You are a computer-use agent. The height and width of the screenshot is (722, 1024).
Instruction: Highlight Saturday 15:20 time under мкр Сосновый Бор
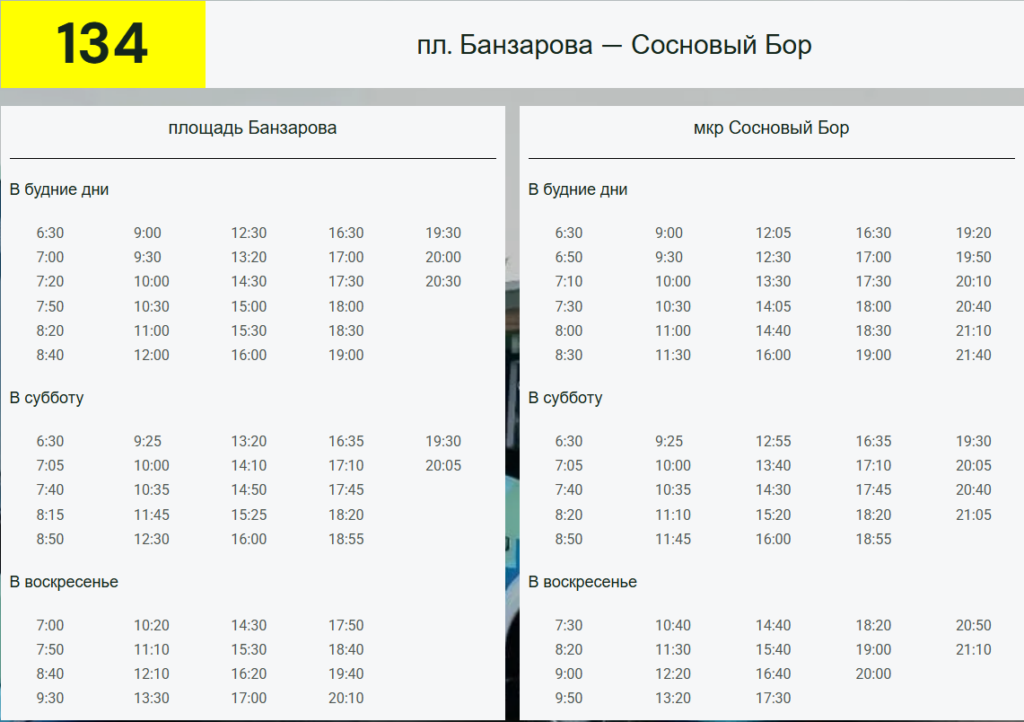click(773, 514)
